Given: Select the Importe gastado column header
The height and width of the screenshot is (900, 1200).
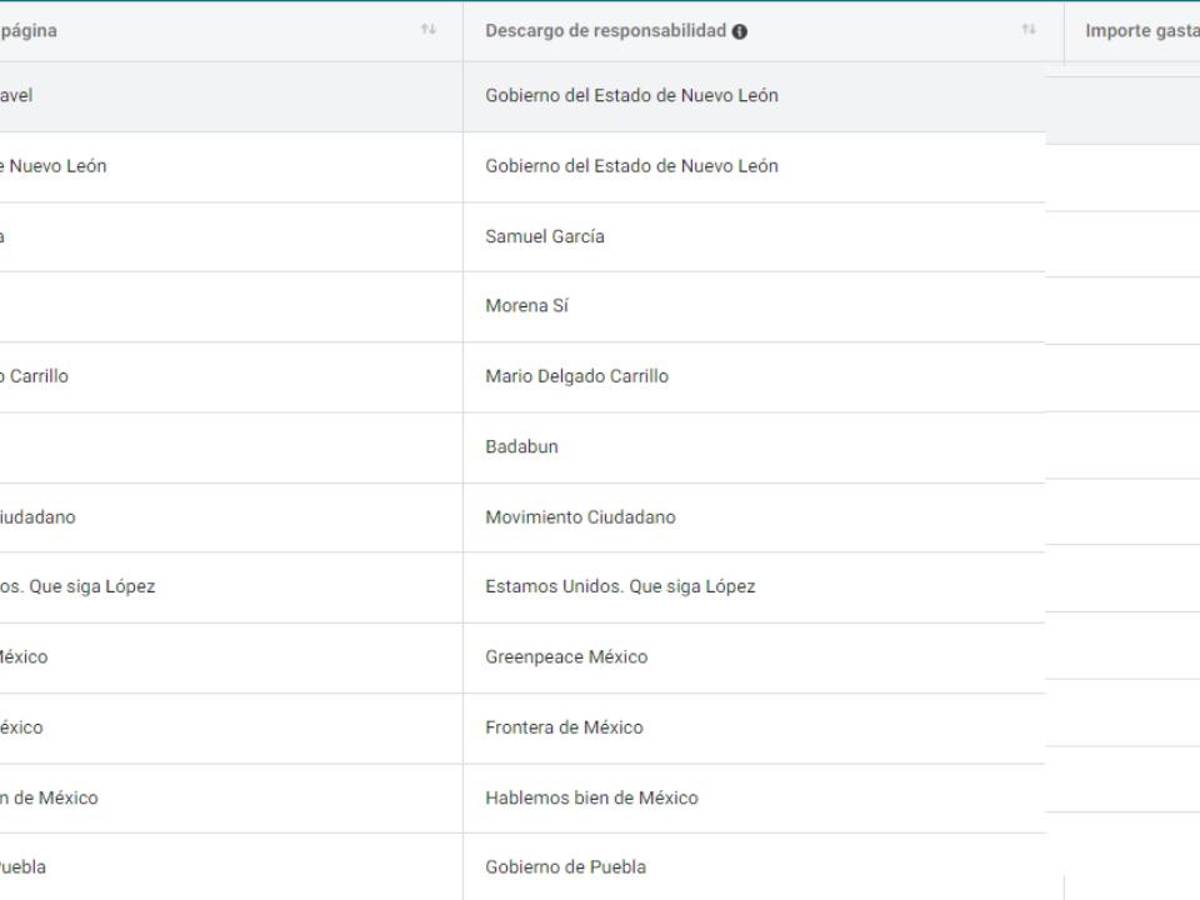Looking at the screenshot, I should 1140,31.
